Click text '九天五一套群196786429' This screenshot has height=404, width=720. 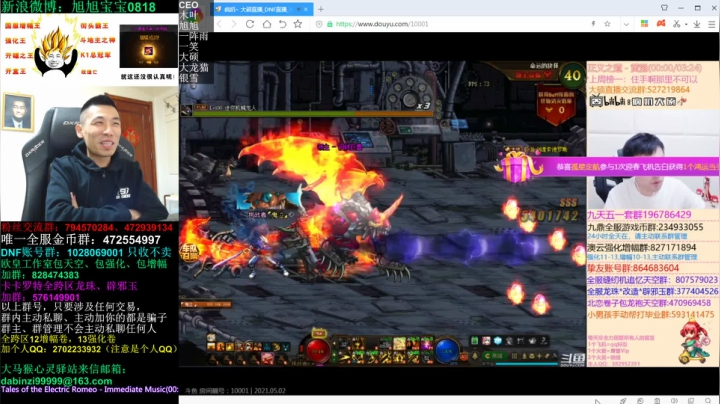click(639, 215)
